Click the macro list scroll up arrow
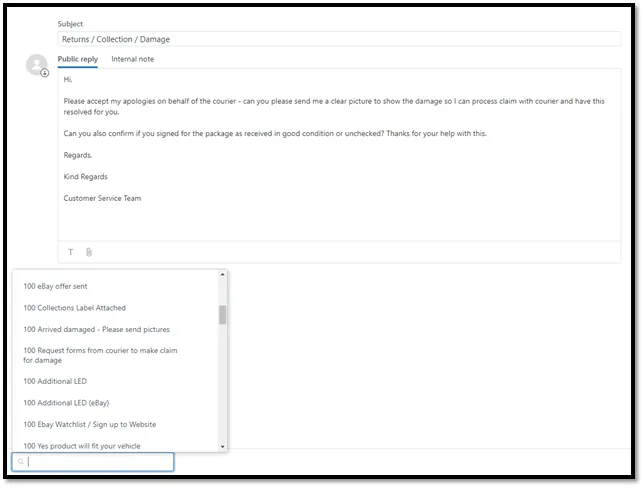This screenshot has height=488, width=644. tap(223, 274)
